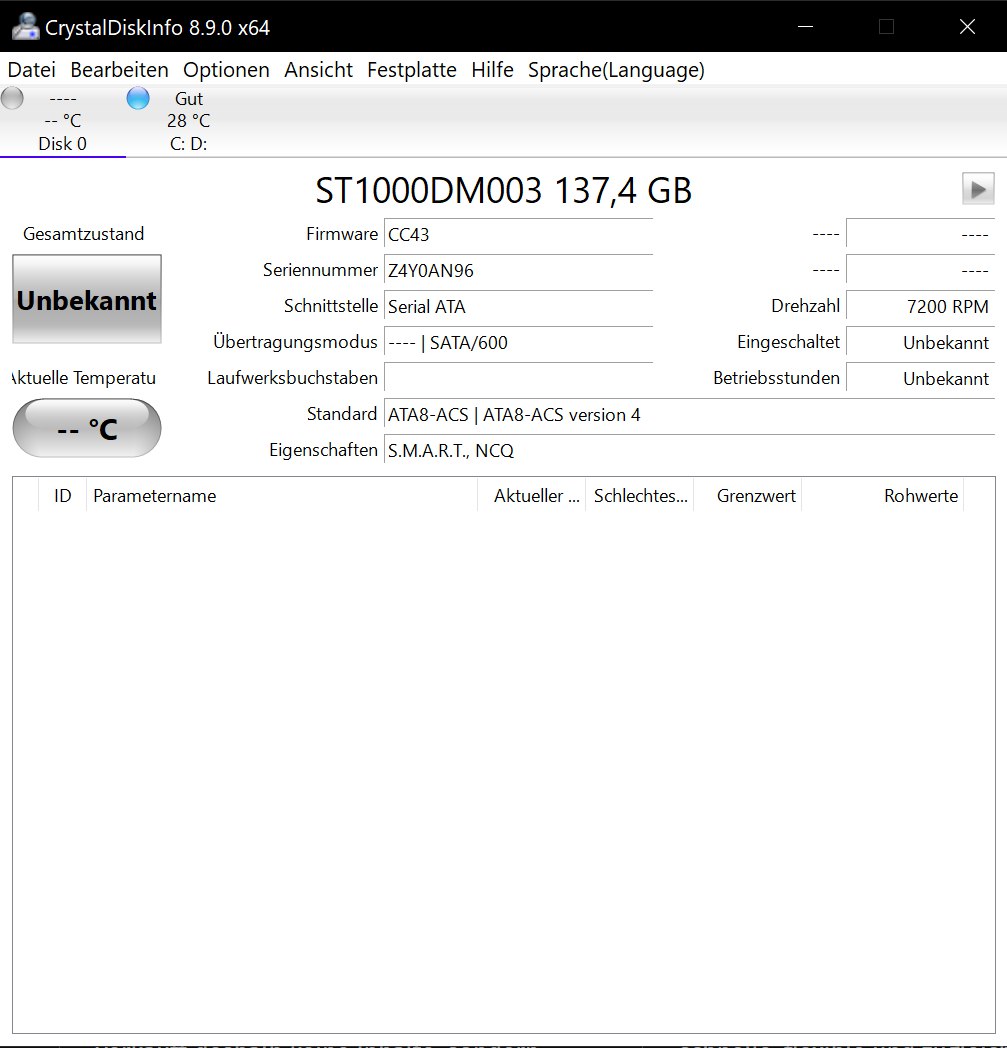This screenshot has width=1007, height=1048.
Task: Click the Betriebsstunden value Unbekannt
Action: coord(921,379)
